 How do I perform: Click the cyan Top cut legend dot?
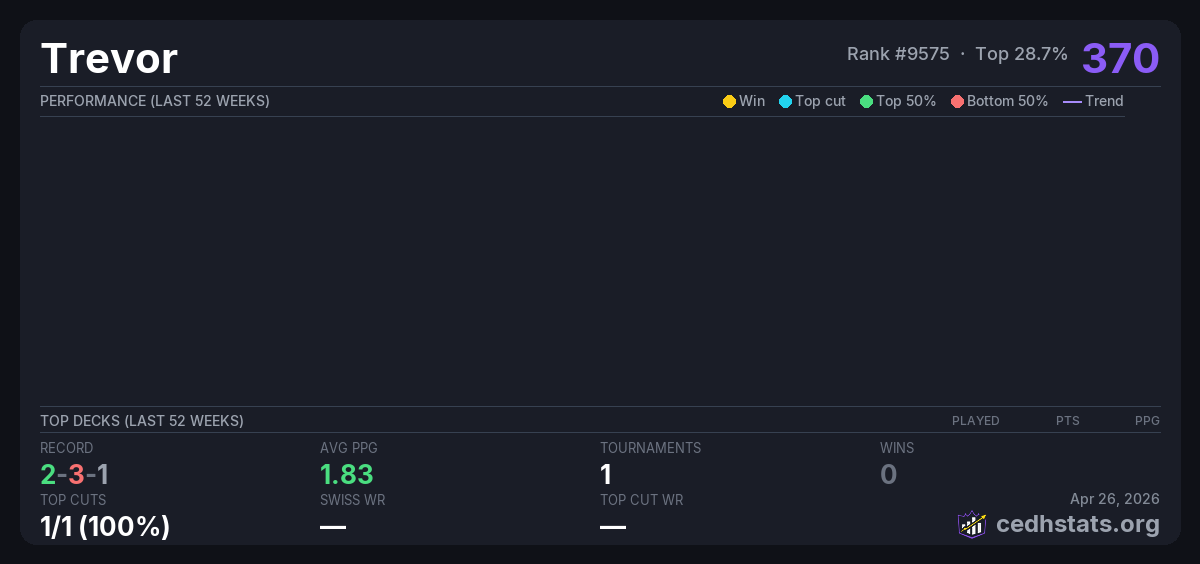785,101
